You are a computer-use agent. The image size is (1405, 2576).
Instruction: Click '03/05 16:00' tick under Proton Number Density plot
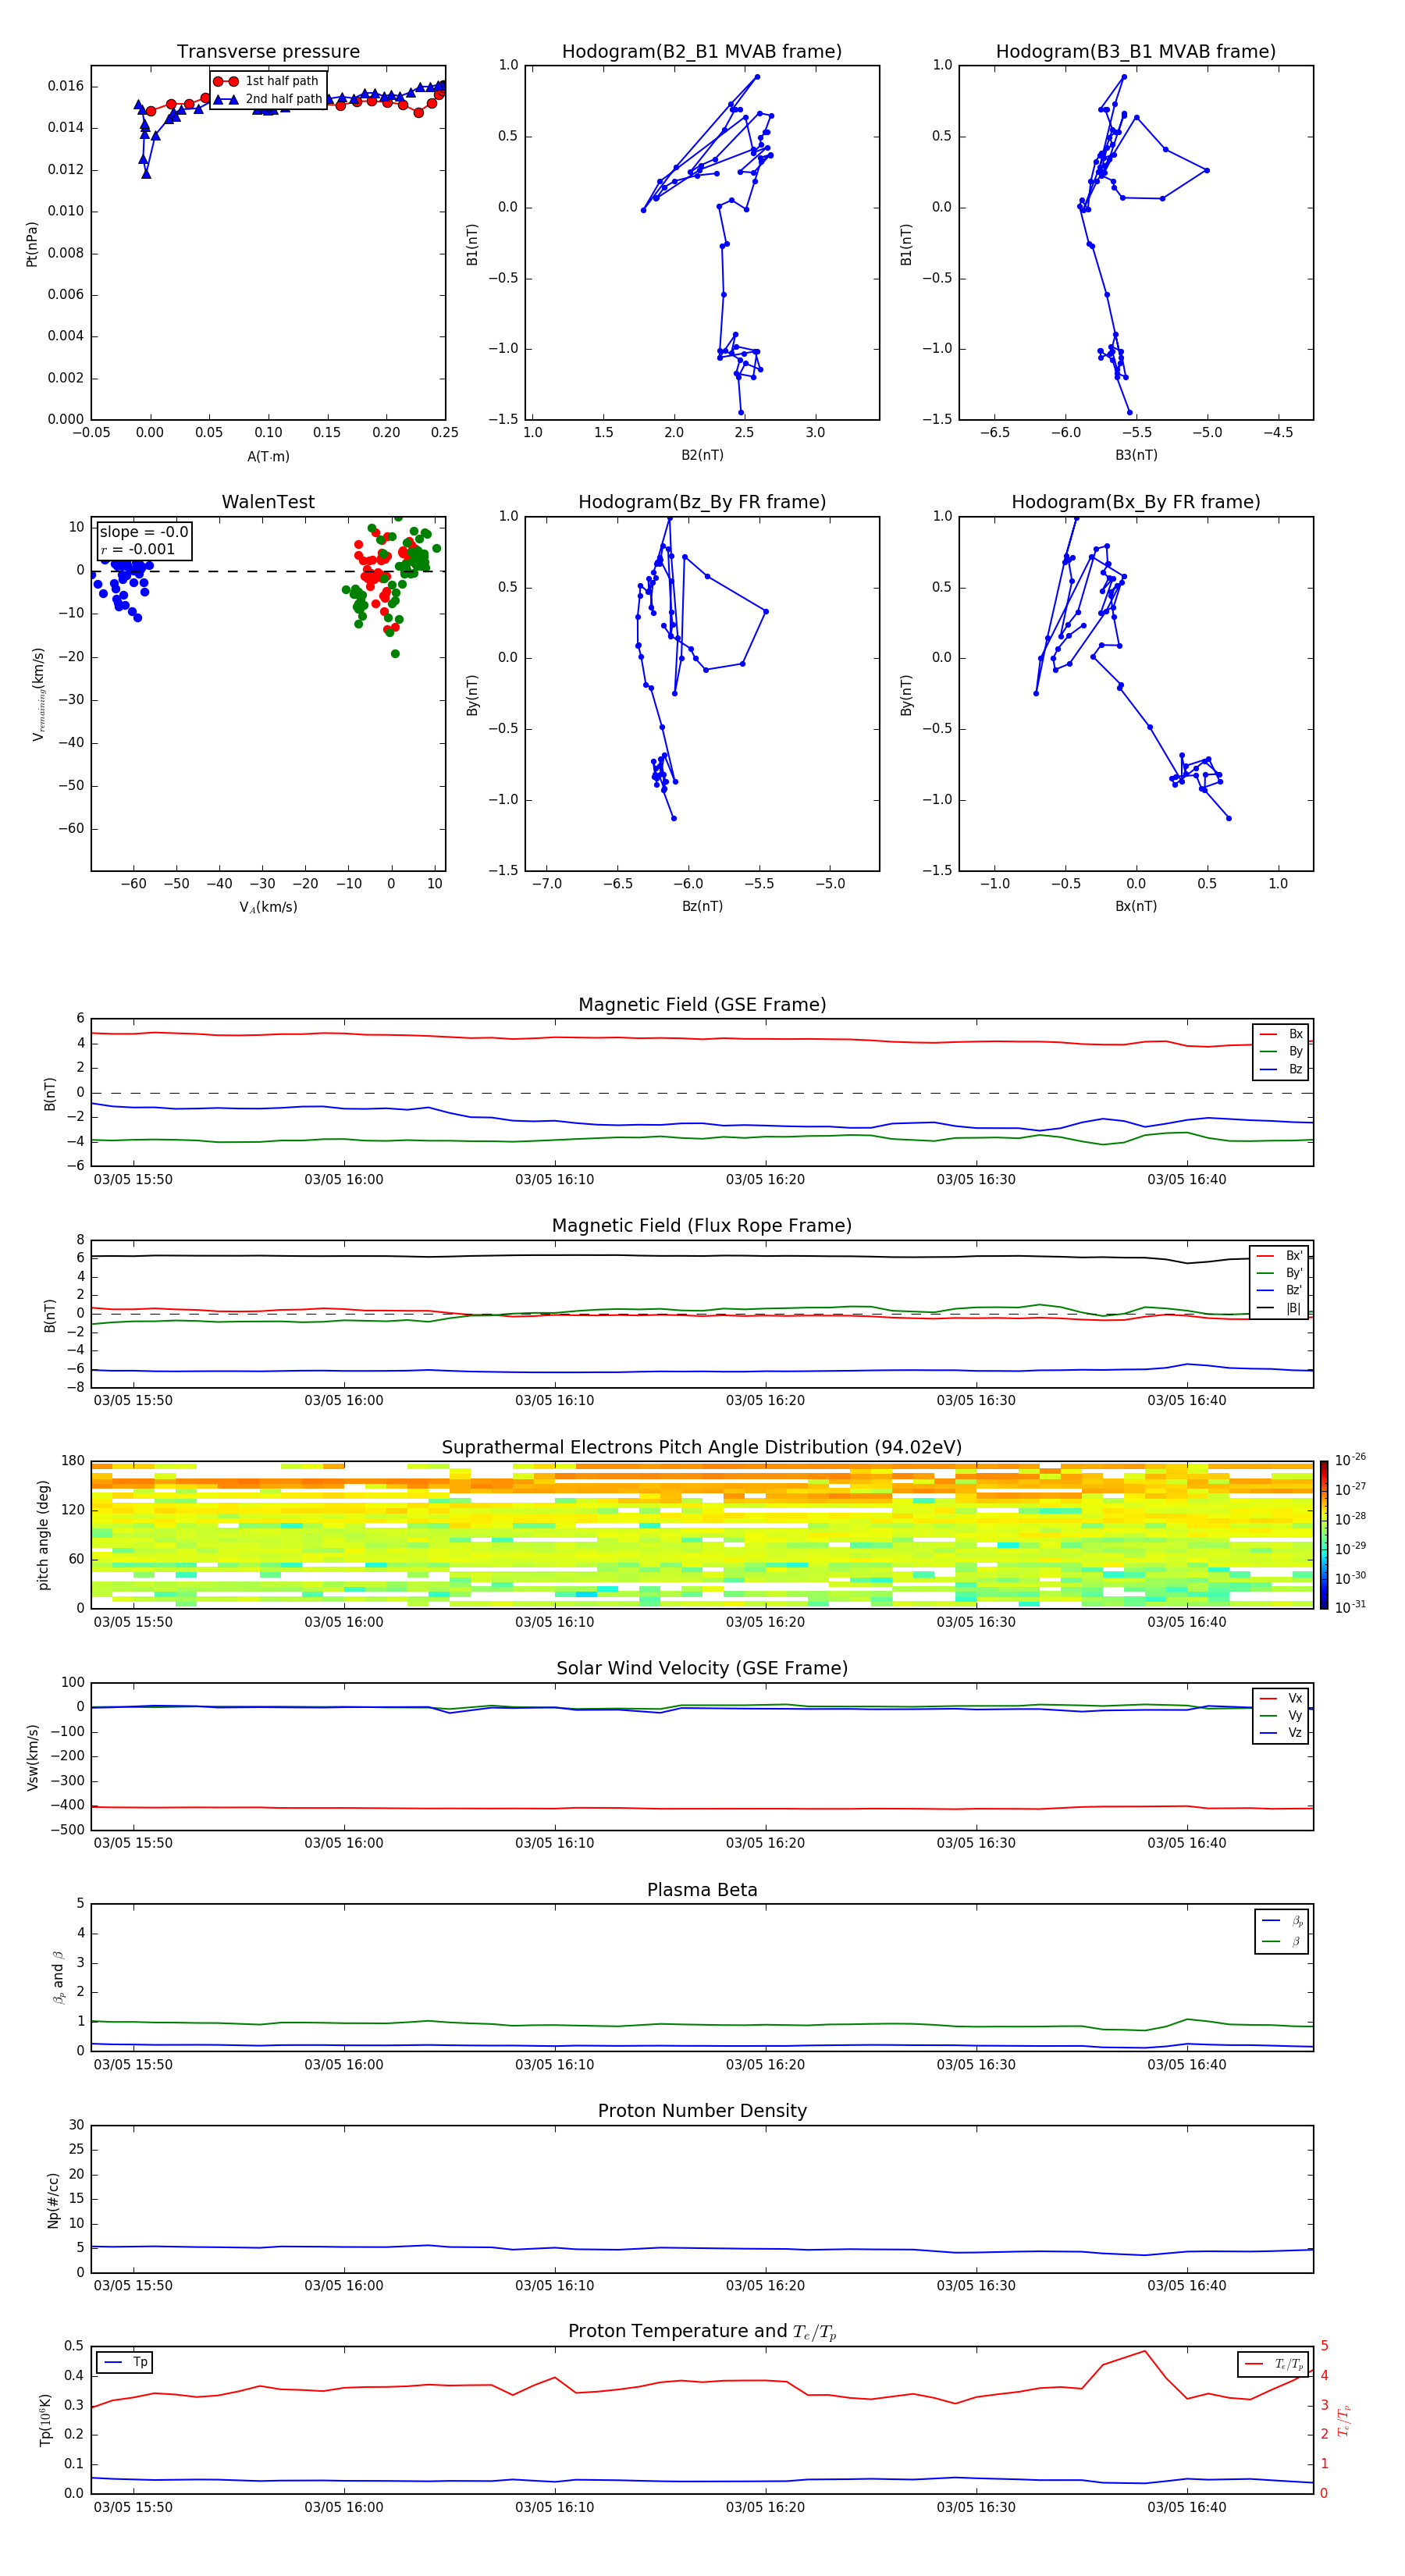pos(344,2286)
